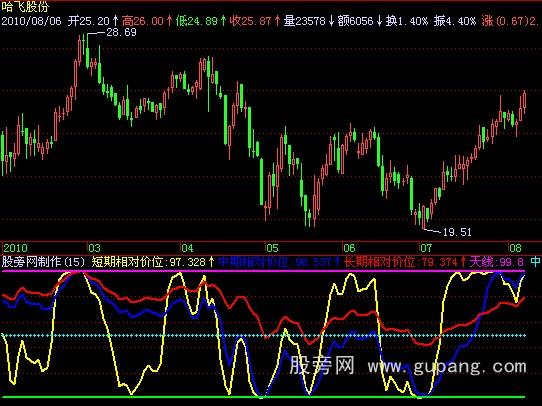The height and width of the screenshot is (406, 542).
Task: Select the 2010 year marker on timeline
Action: [16, 248]
